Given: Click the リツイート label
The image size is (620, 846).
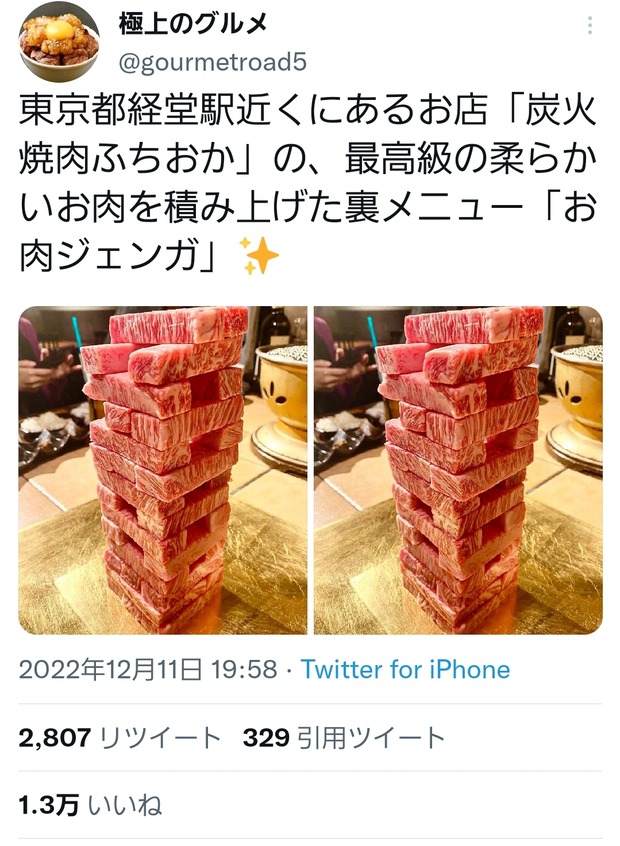Looking at the screenshot, I should (x=161, y=738).
